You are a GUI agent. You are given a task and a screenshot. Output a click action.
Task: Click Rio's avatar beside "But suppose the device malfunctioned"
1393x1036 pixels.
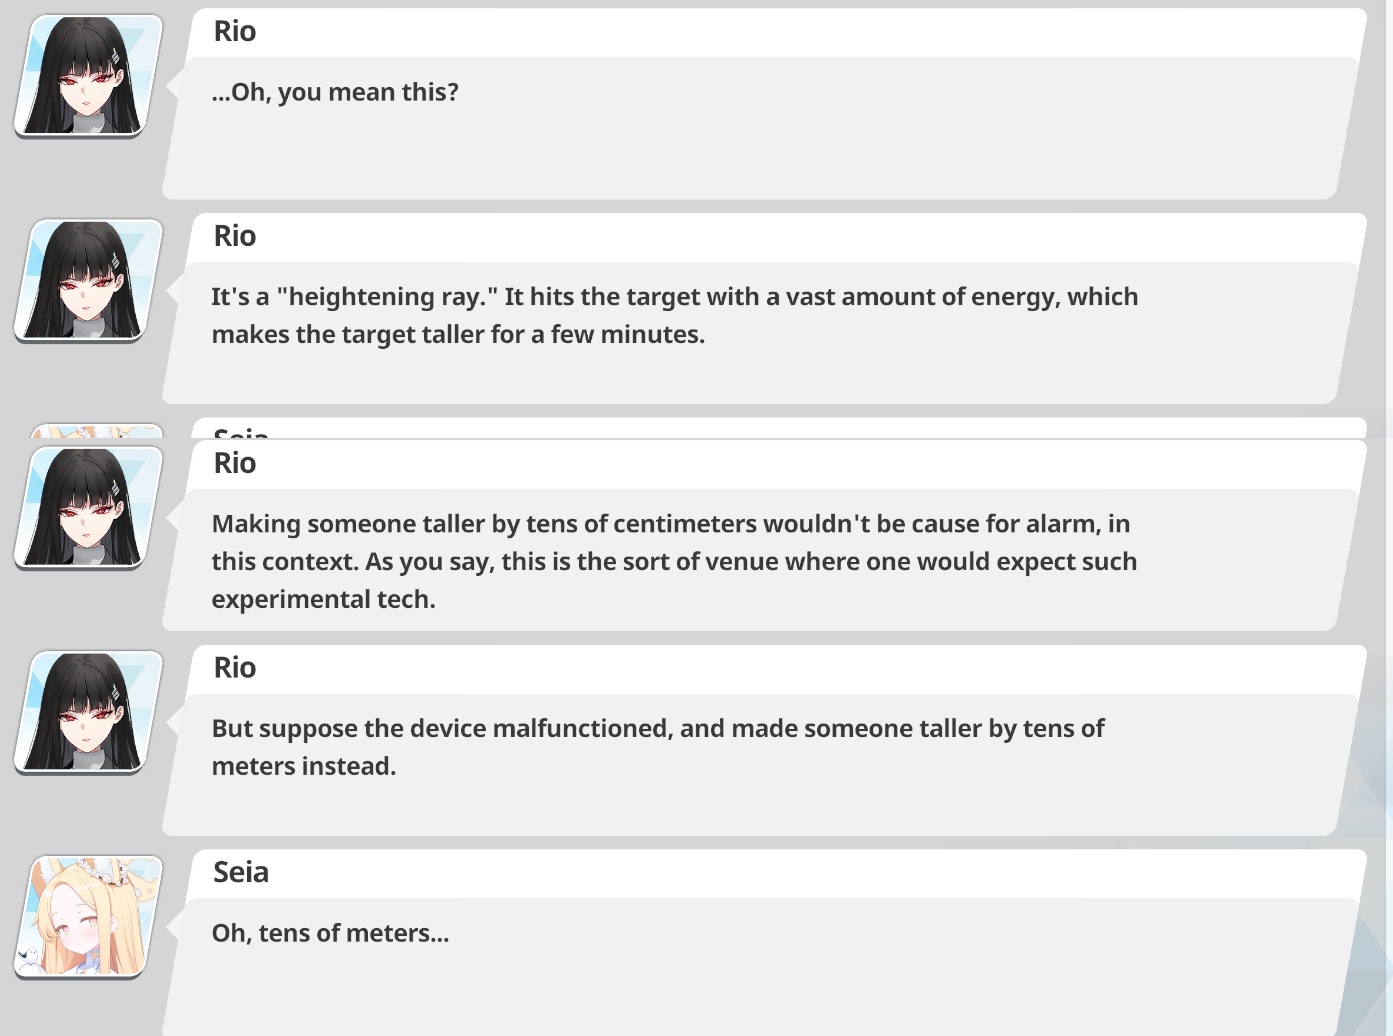click(x=88, y=713)
